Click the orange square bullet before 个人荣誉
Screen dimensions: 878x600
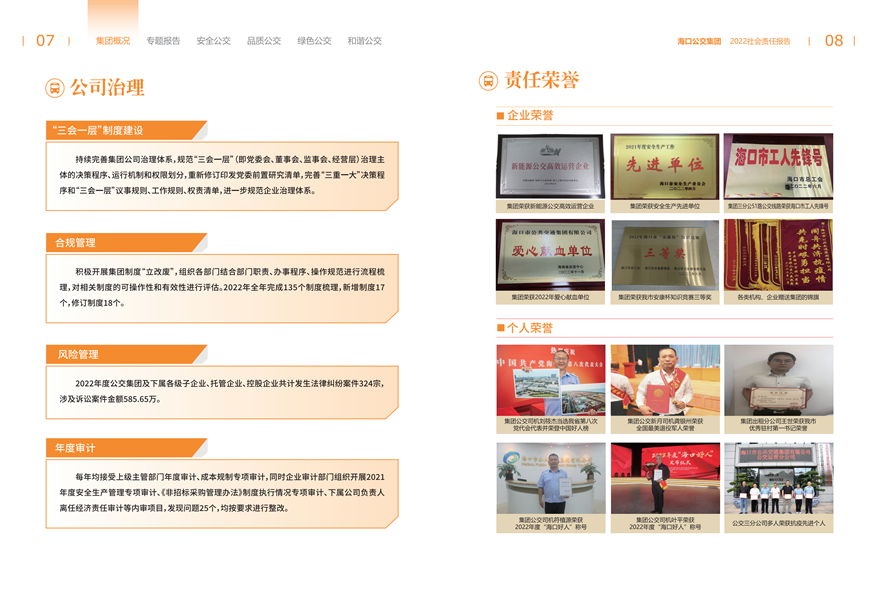[500, 328]
